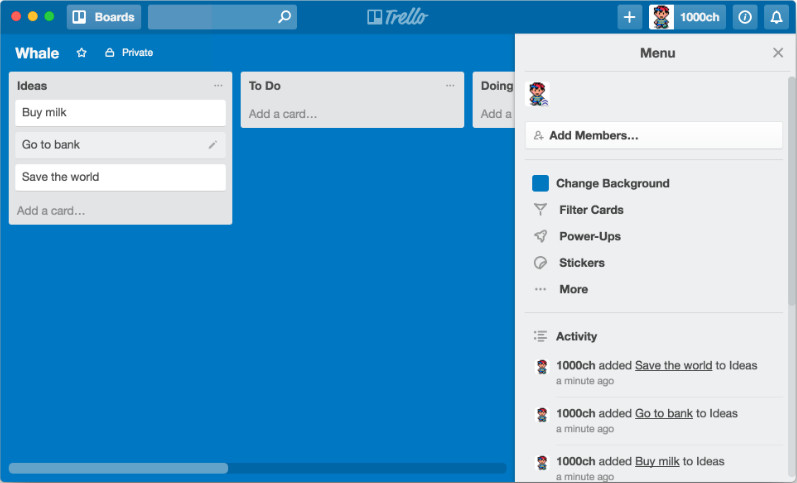
Task: Click the Activity list icon
Action: (540, 336)
